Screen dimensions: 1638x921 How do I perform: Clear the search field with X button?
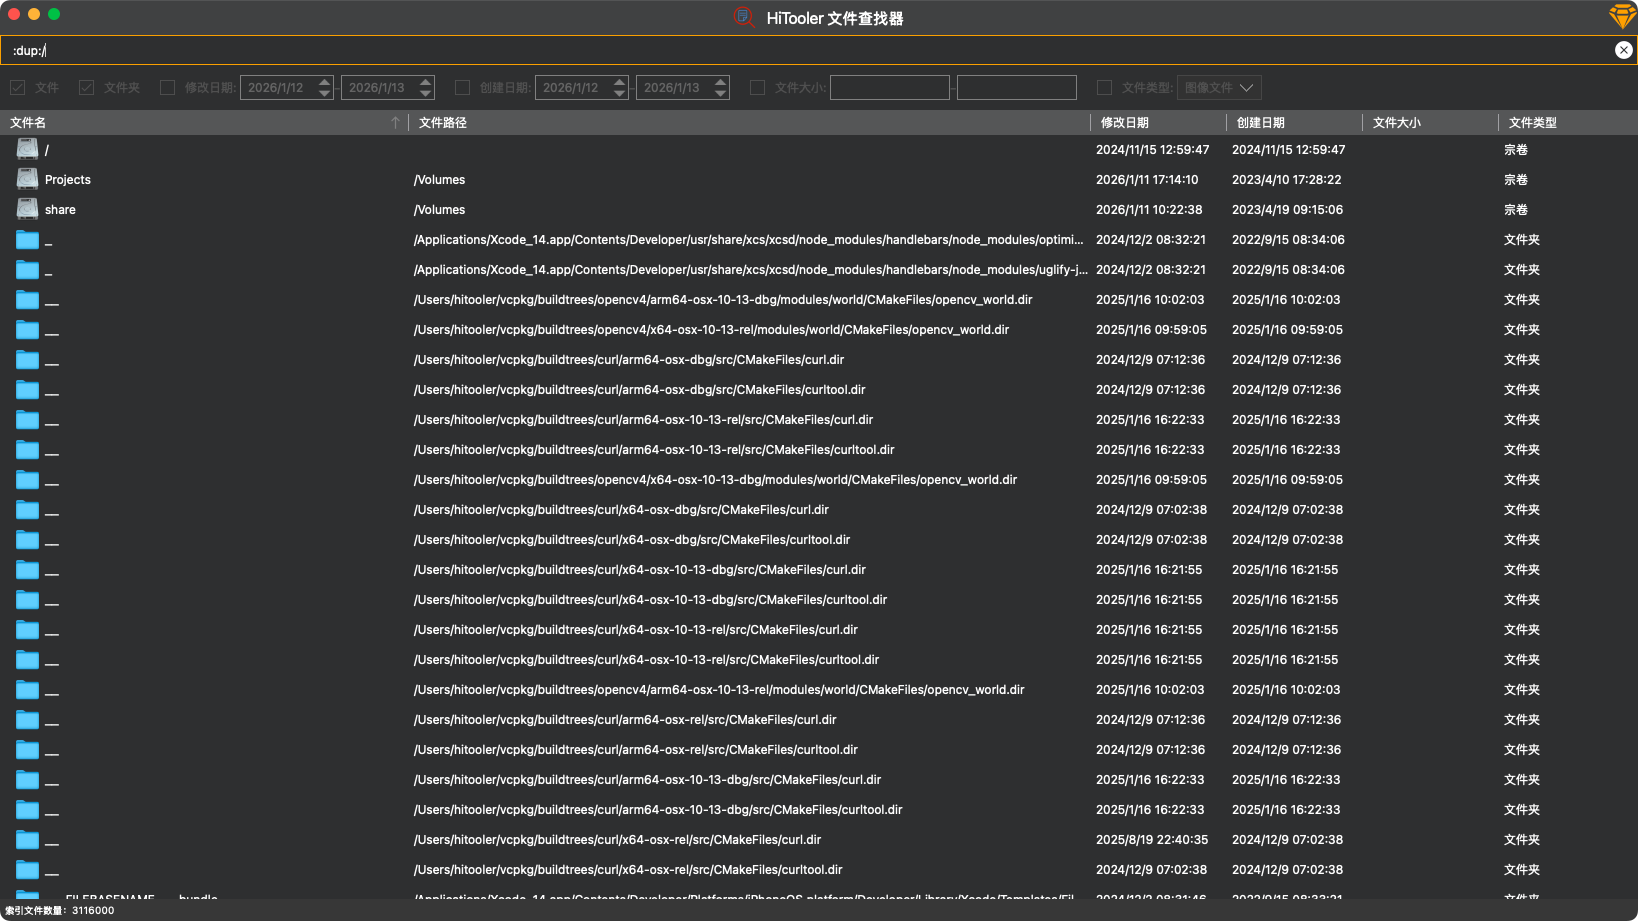[x=1623, y=50]
